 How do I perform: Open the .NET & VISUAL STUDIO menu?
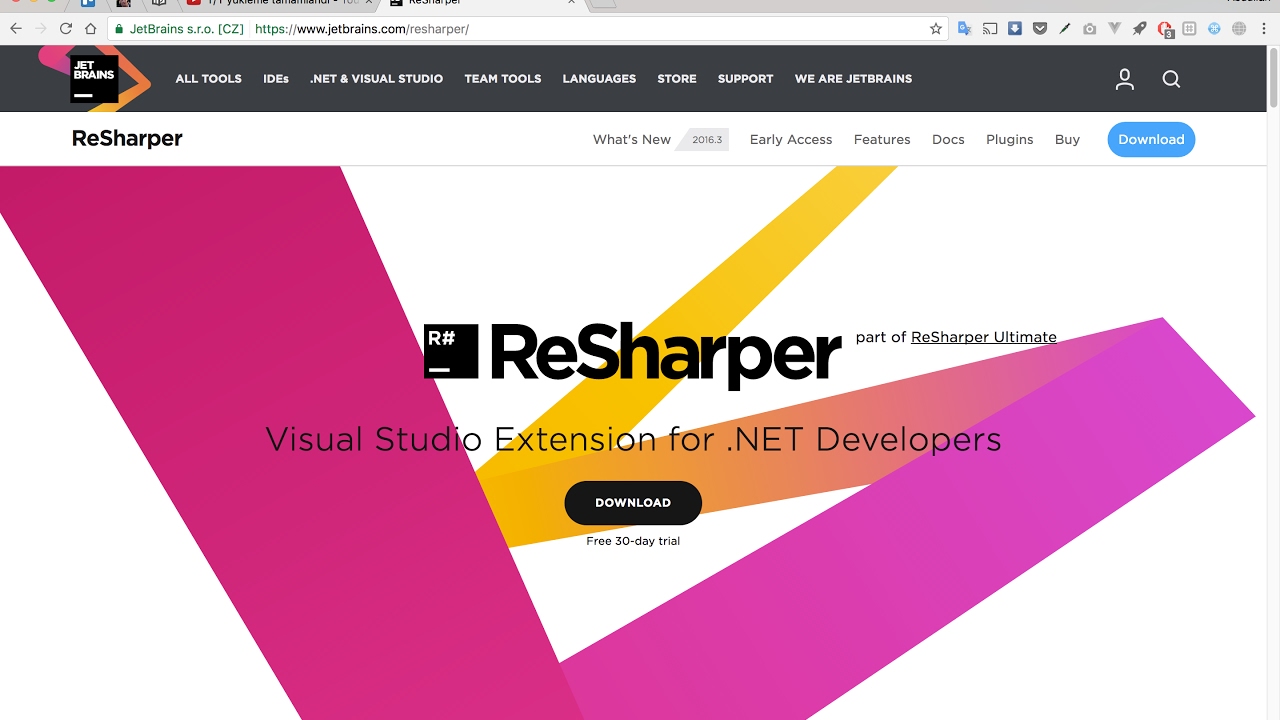376,79
